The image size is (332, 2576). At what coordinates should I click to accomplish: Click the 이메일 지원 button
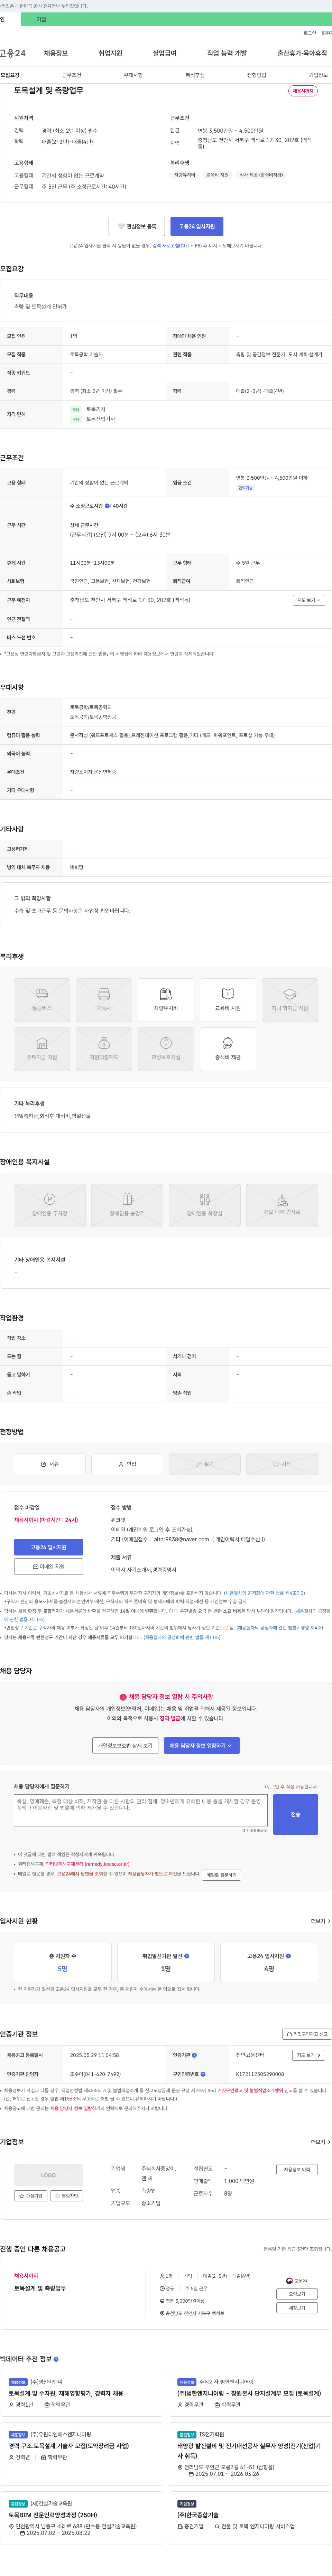click(48, 1566)
